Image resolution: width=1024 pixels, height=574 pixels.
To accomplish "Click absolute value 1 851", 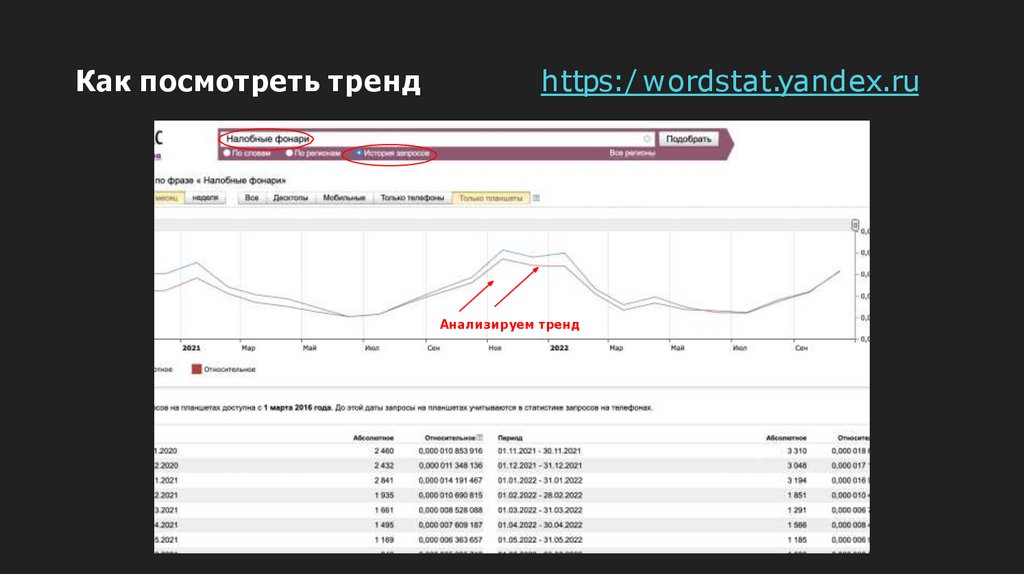I will point(797,496).
